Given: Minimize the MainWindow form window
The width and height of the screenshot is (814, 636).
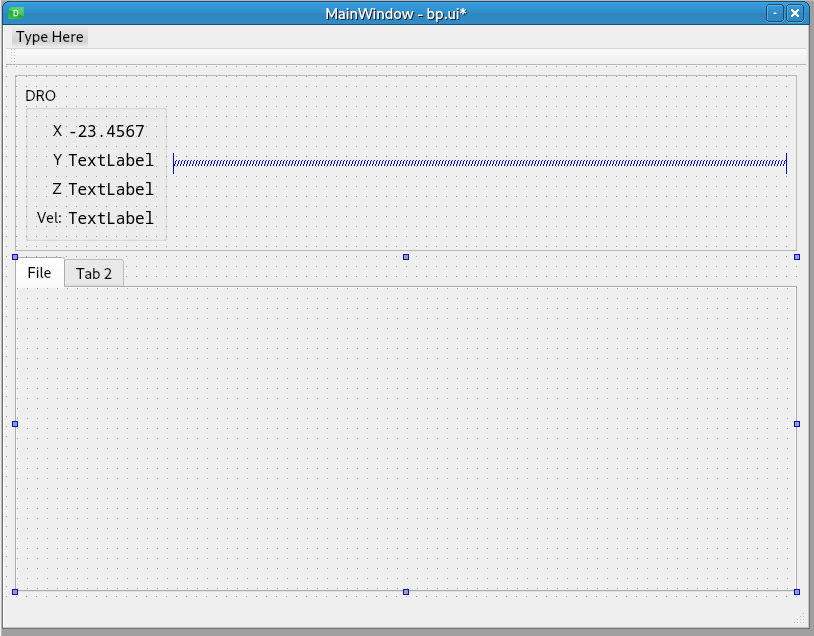Looking at the screenshot, I should pos(775,13).
